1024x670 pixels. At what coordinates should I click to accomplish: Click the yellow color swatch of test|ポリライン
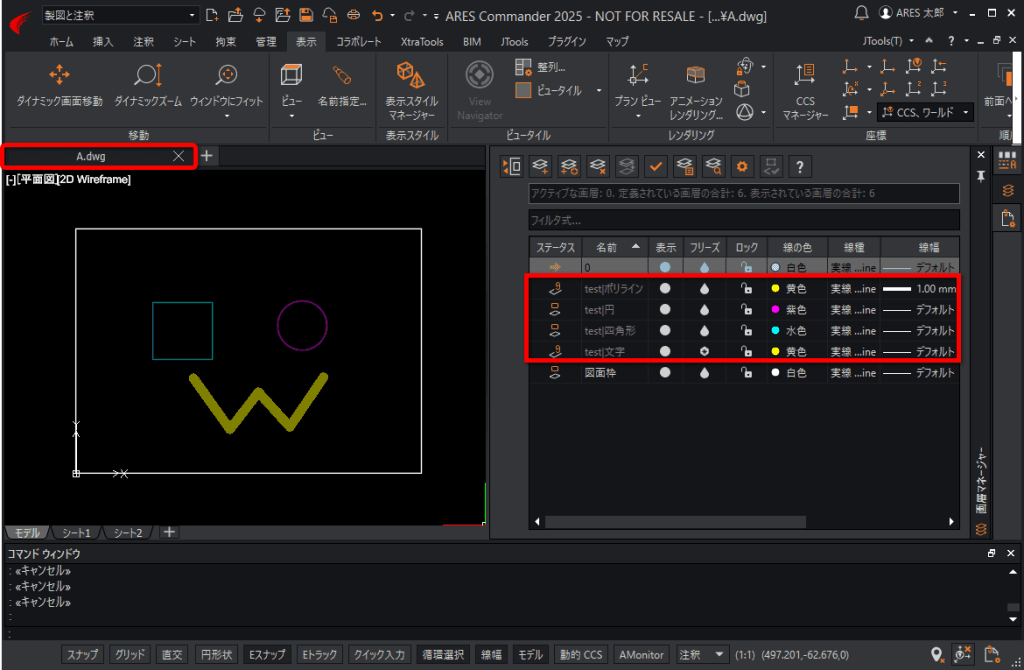tap(775, 288)
